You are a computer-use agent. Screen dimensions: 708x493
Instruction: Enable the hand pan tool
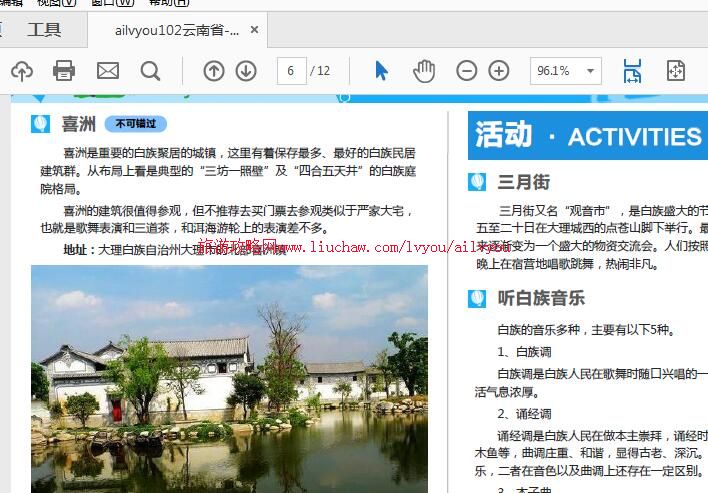coord(424,70)
